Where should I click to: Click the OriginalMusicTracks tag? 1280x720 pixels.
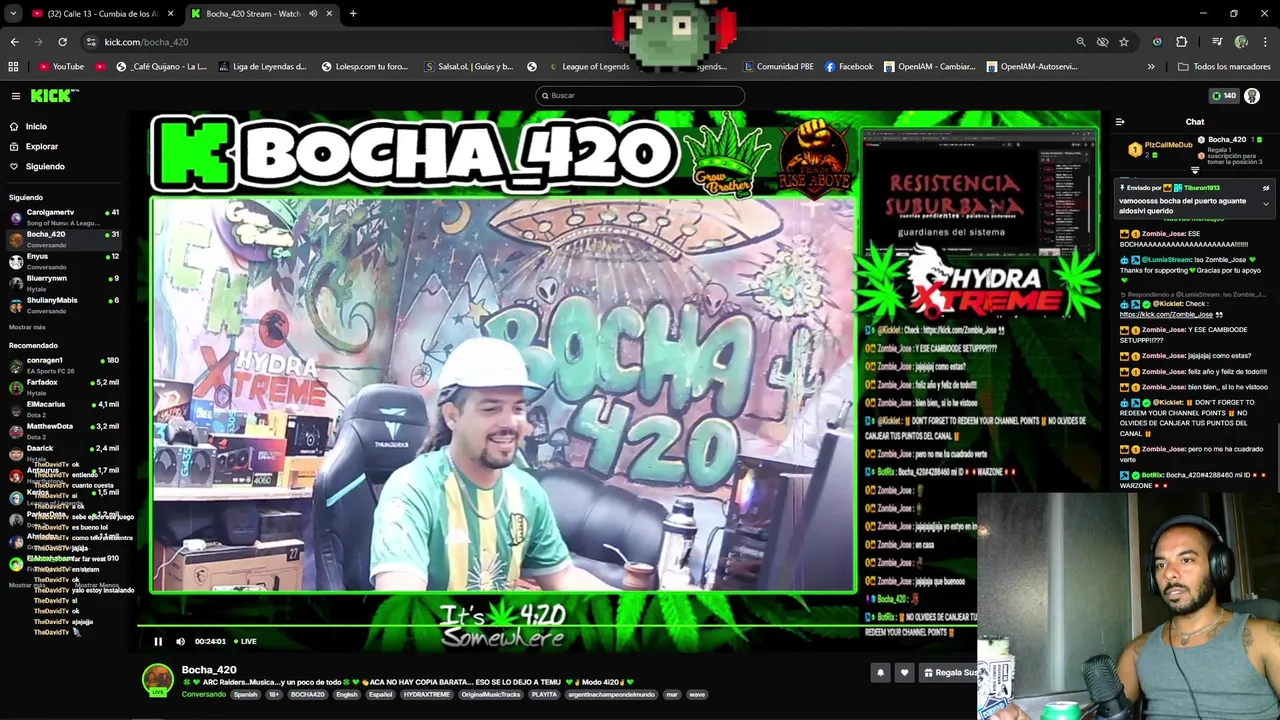pos(492,694)
